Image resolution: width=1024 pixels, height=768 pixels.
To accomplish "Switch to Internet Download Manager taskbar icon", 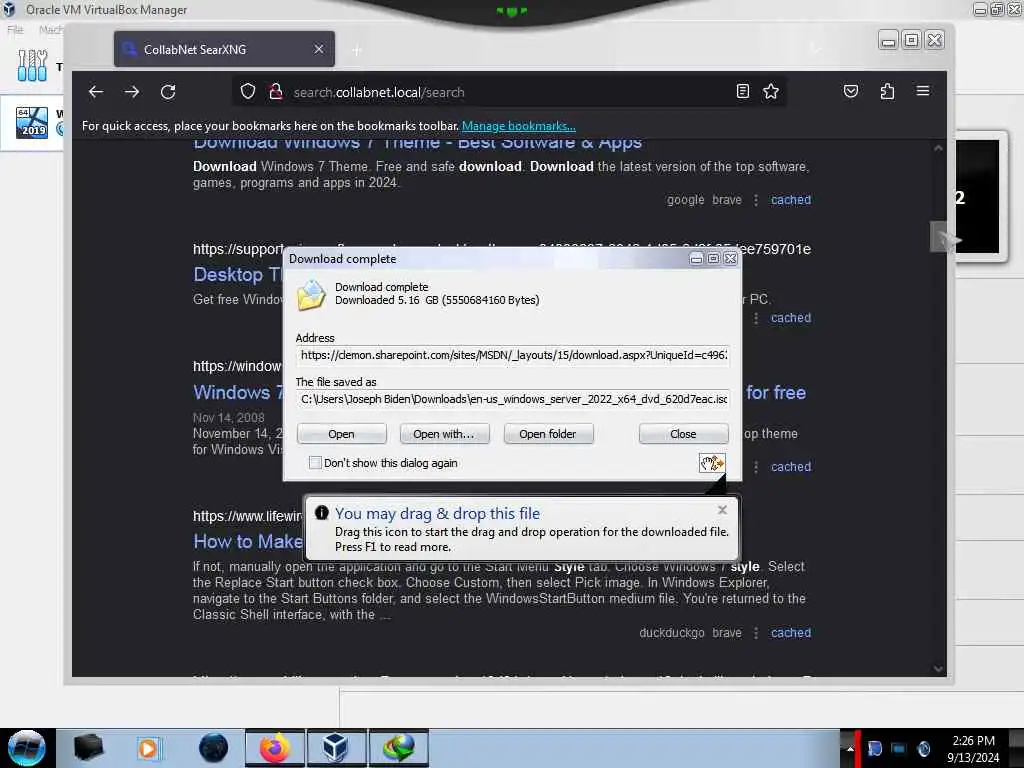I will [398, 748].
